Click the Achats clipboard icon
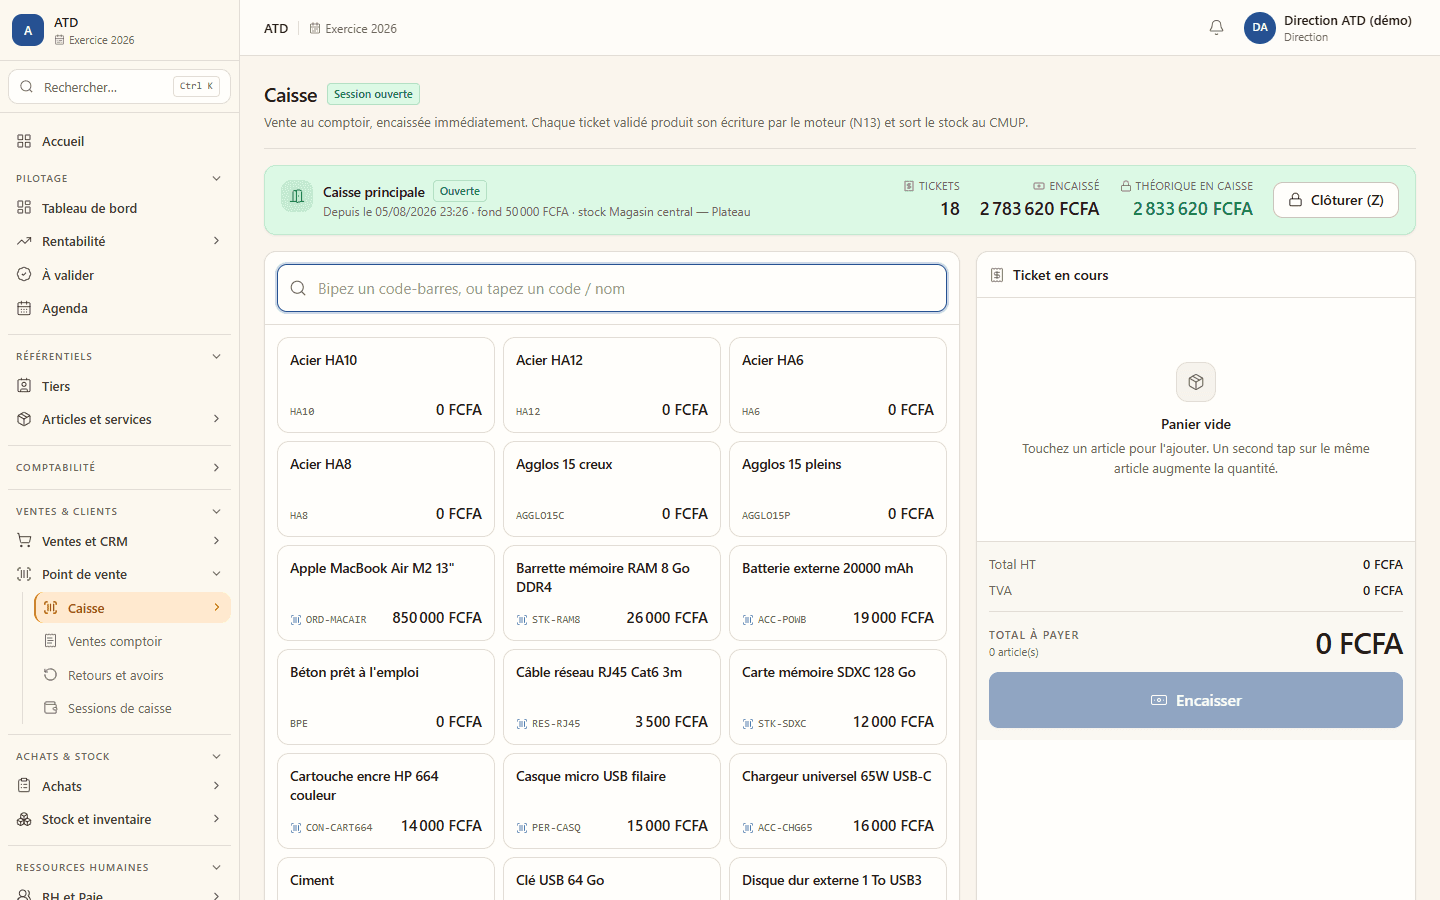This screenshot has height=900, width=1440. click(x=24, y=786)
